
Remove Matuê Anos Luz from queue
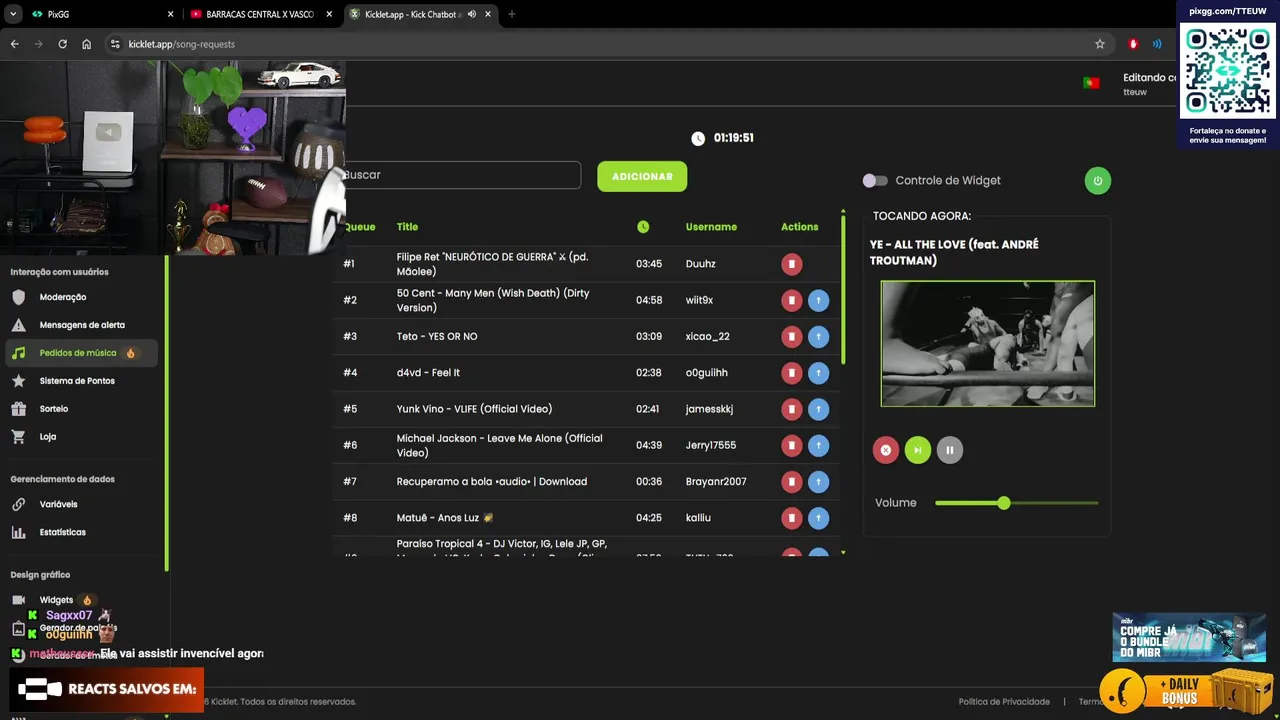point(791,518)
